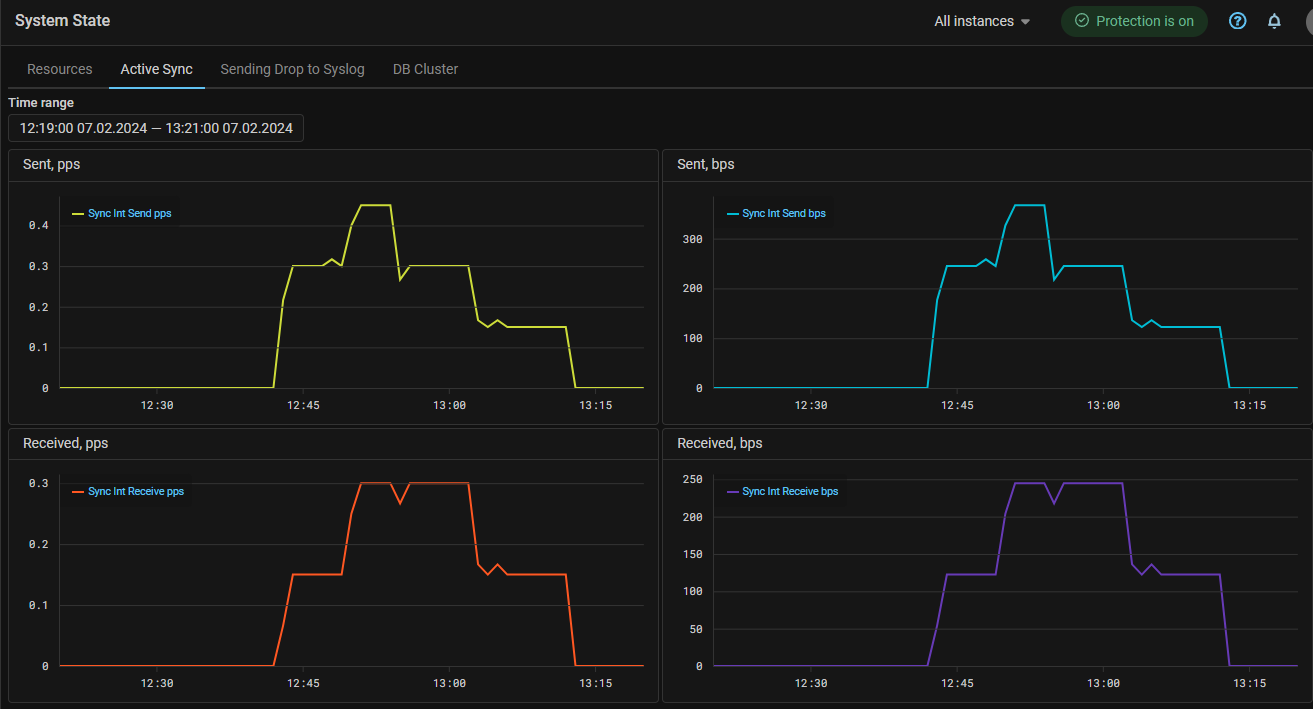The width and height of the screenshot is (1313, 709).
Task: Click the yellow Sync Int Send pps line marker
Action: click(78, 214)
